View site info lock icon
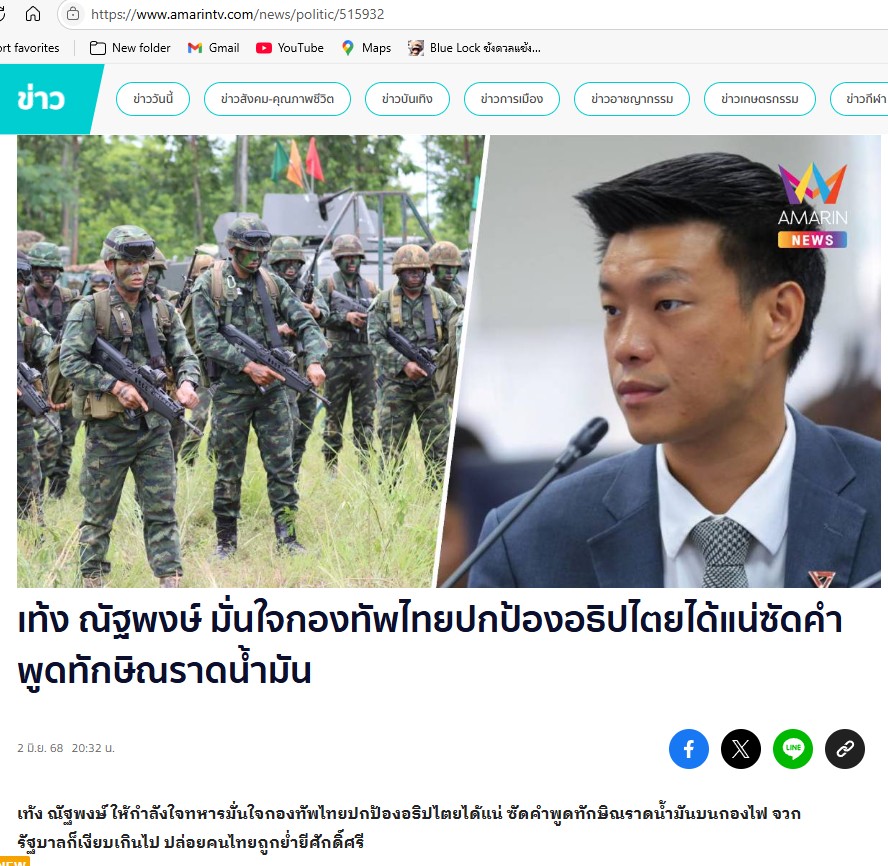Viewport: 888px width, 866px height. (x=73, y=14)
